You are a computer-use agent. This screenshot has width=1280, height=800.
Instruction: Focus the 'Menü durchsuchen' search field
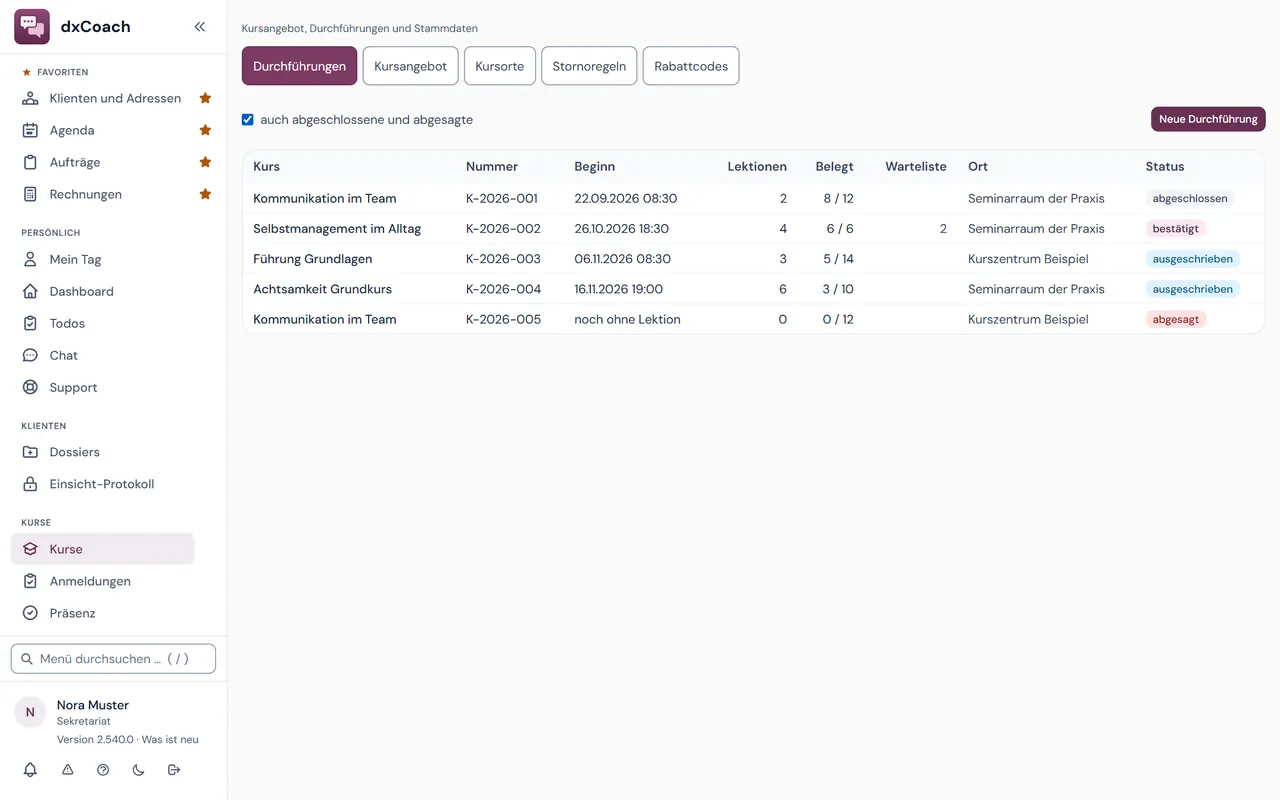point(113,659)
